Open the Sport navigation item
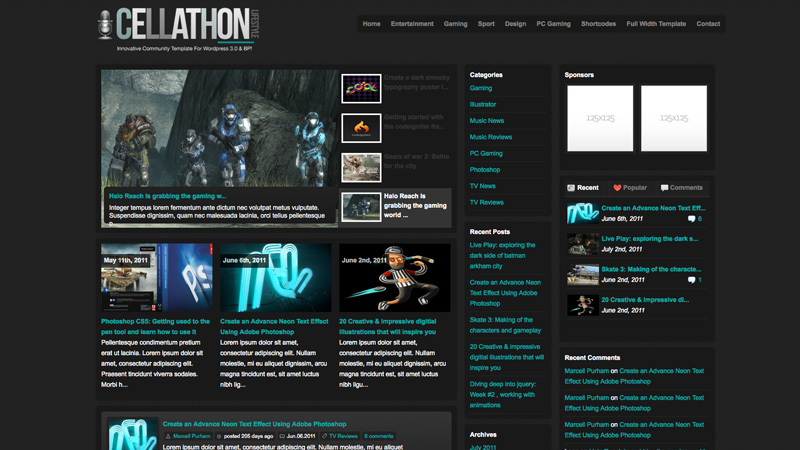The height and width of the screenshot is (450, 800). click(x=486, y=23)
